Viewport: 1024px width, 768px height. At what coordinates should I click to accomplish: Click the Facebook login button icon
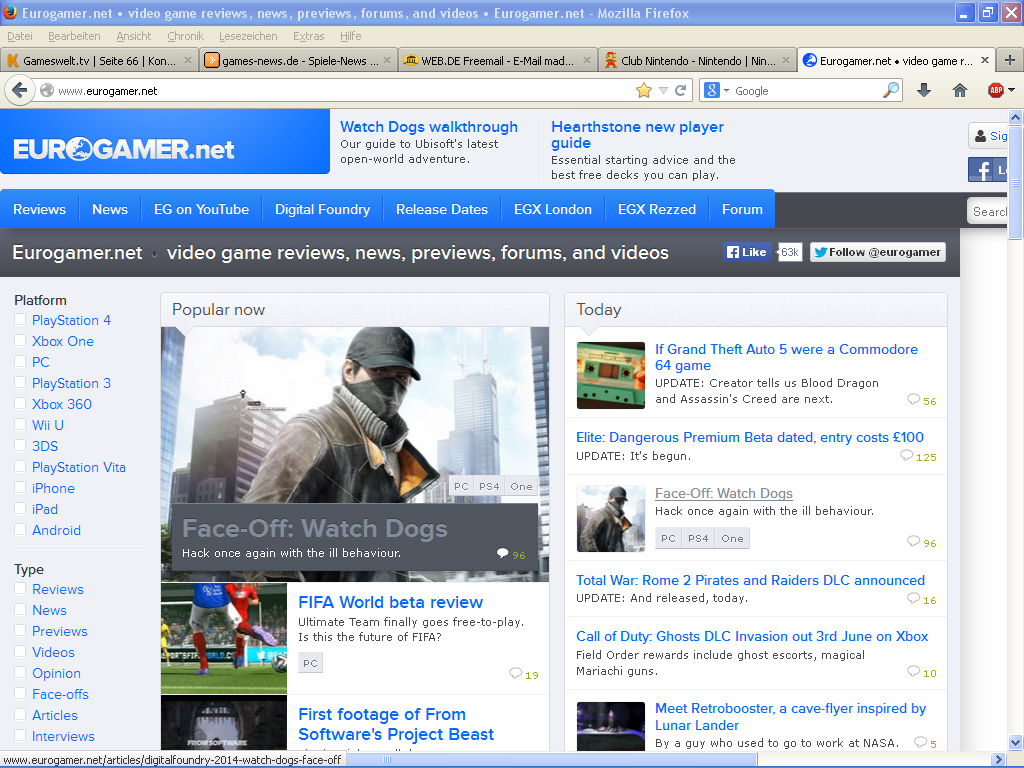click(x=987, y=170)
